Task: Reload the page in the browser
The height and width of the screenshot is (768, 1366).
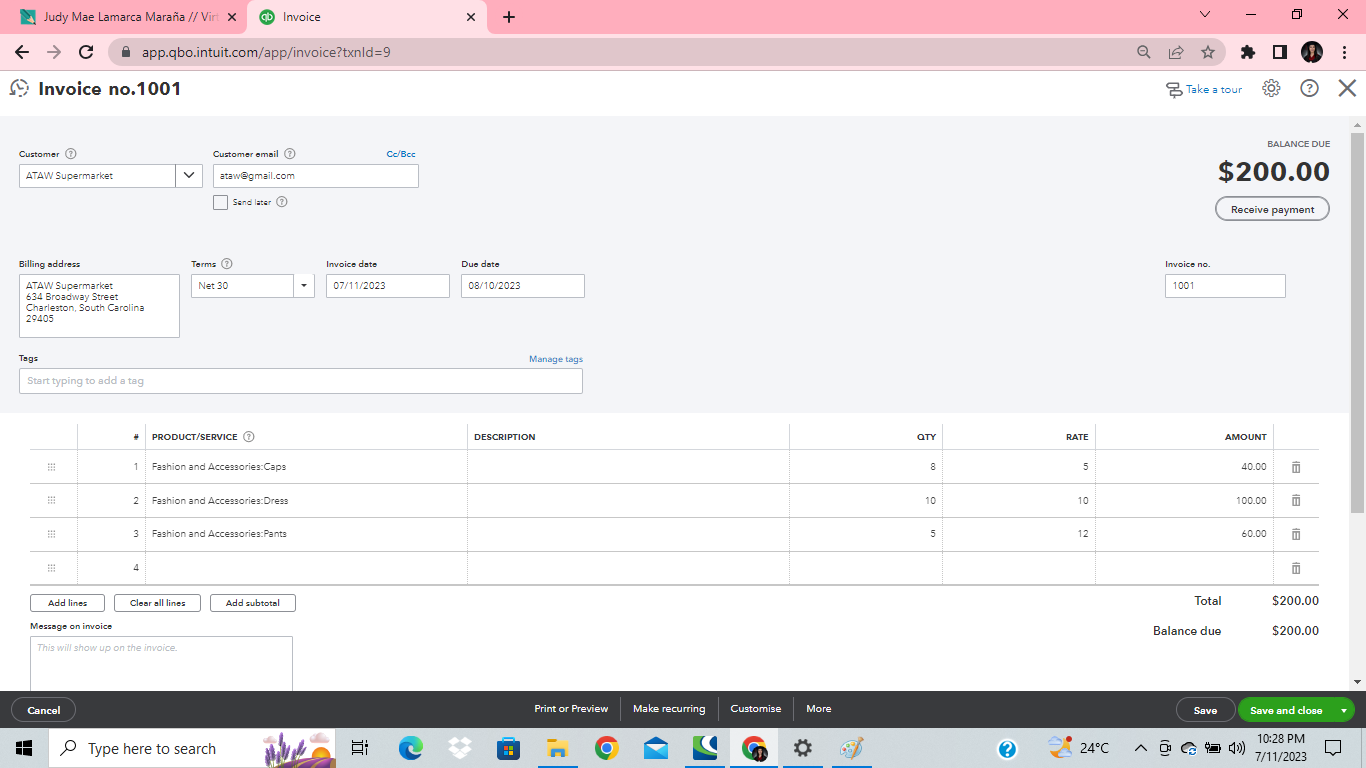Action: coord(86,52)
